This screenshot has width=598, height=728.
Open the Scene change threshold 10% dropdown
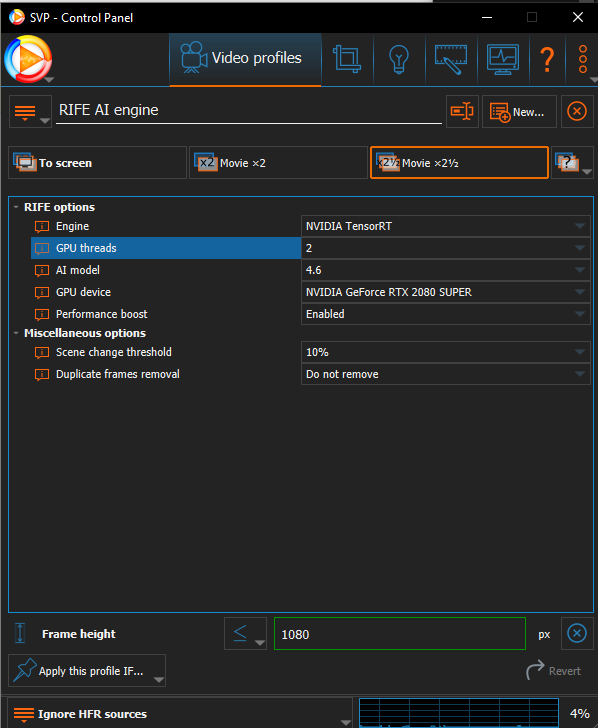pyautogui.click(x=446, y=352)
